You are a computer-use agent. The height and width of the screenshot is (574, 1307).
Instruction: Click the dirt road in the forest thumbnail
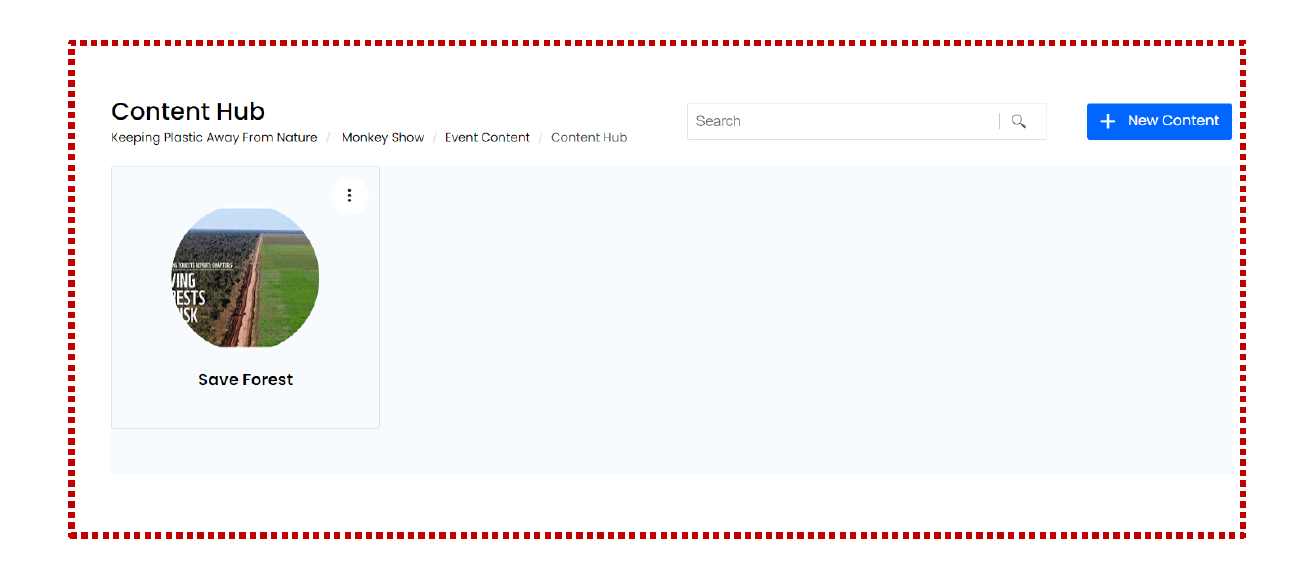pyautogui.click(x=249, y=300)
